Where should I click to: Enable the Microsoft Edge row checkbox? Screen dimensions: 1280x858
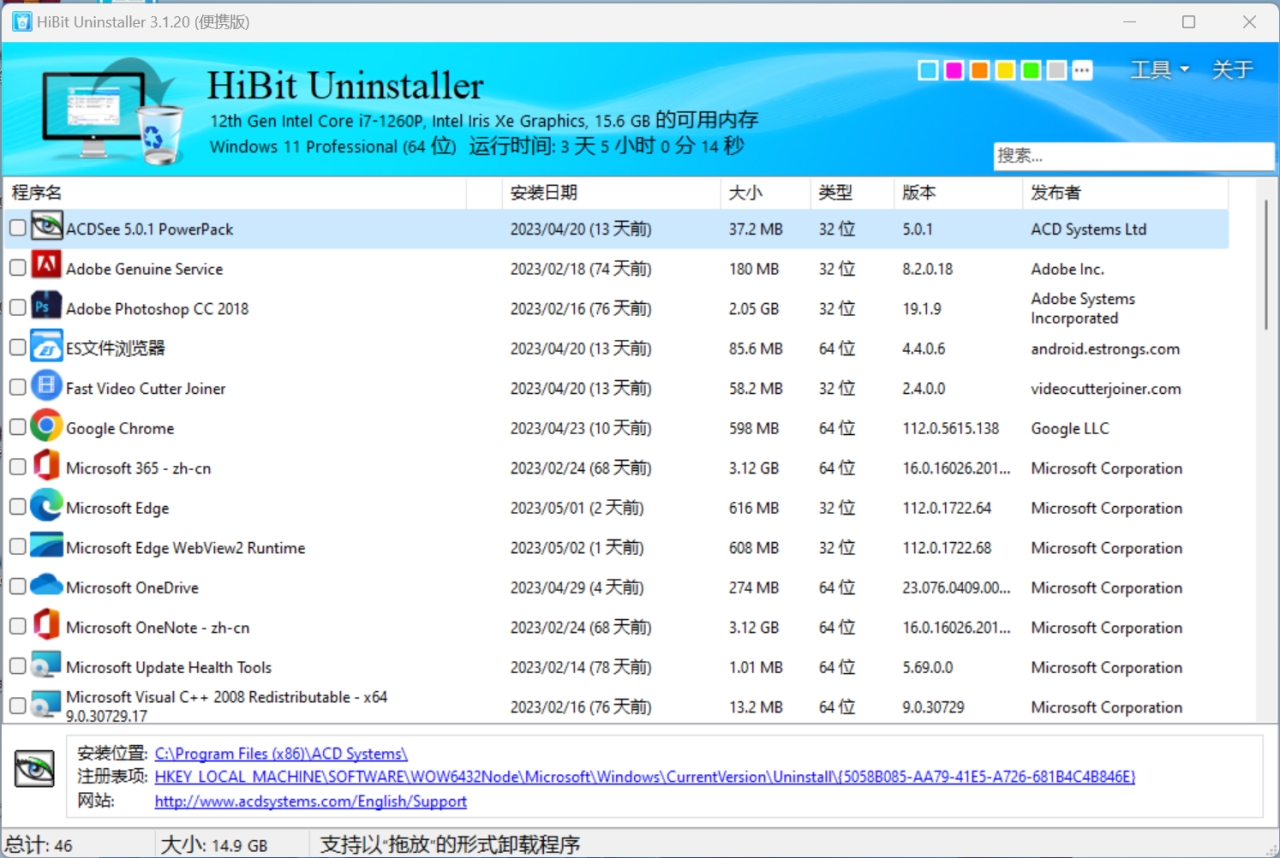(x=17, y=507)
